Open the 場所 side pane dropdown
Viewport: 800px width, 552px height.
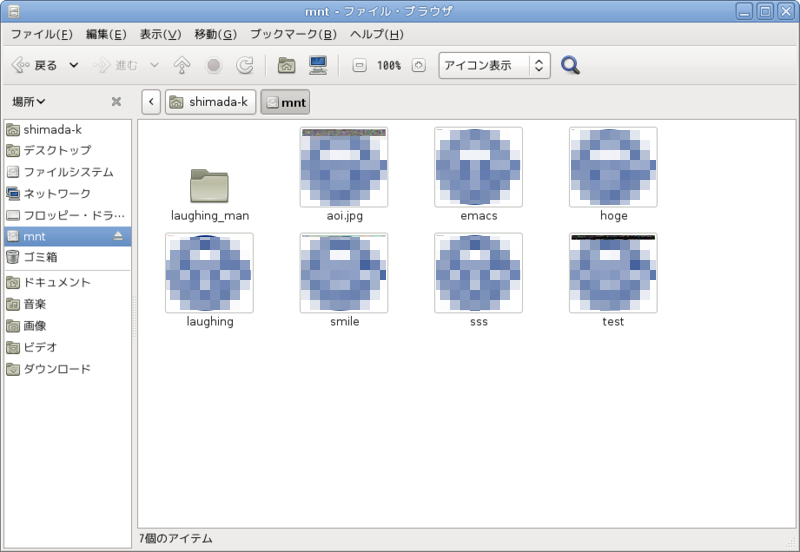tap(29, 102)
